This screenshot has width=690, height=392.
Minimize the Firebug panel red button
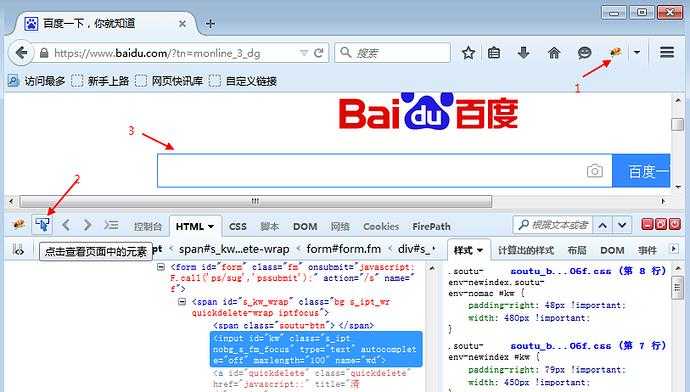click(x=647, y=224)
